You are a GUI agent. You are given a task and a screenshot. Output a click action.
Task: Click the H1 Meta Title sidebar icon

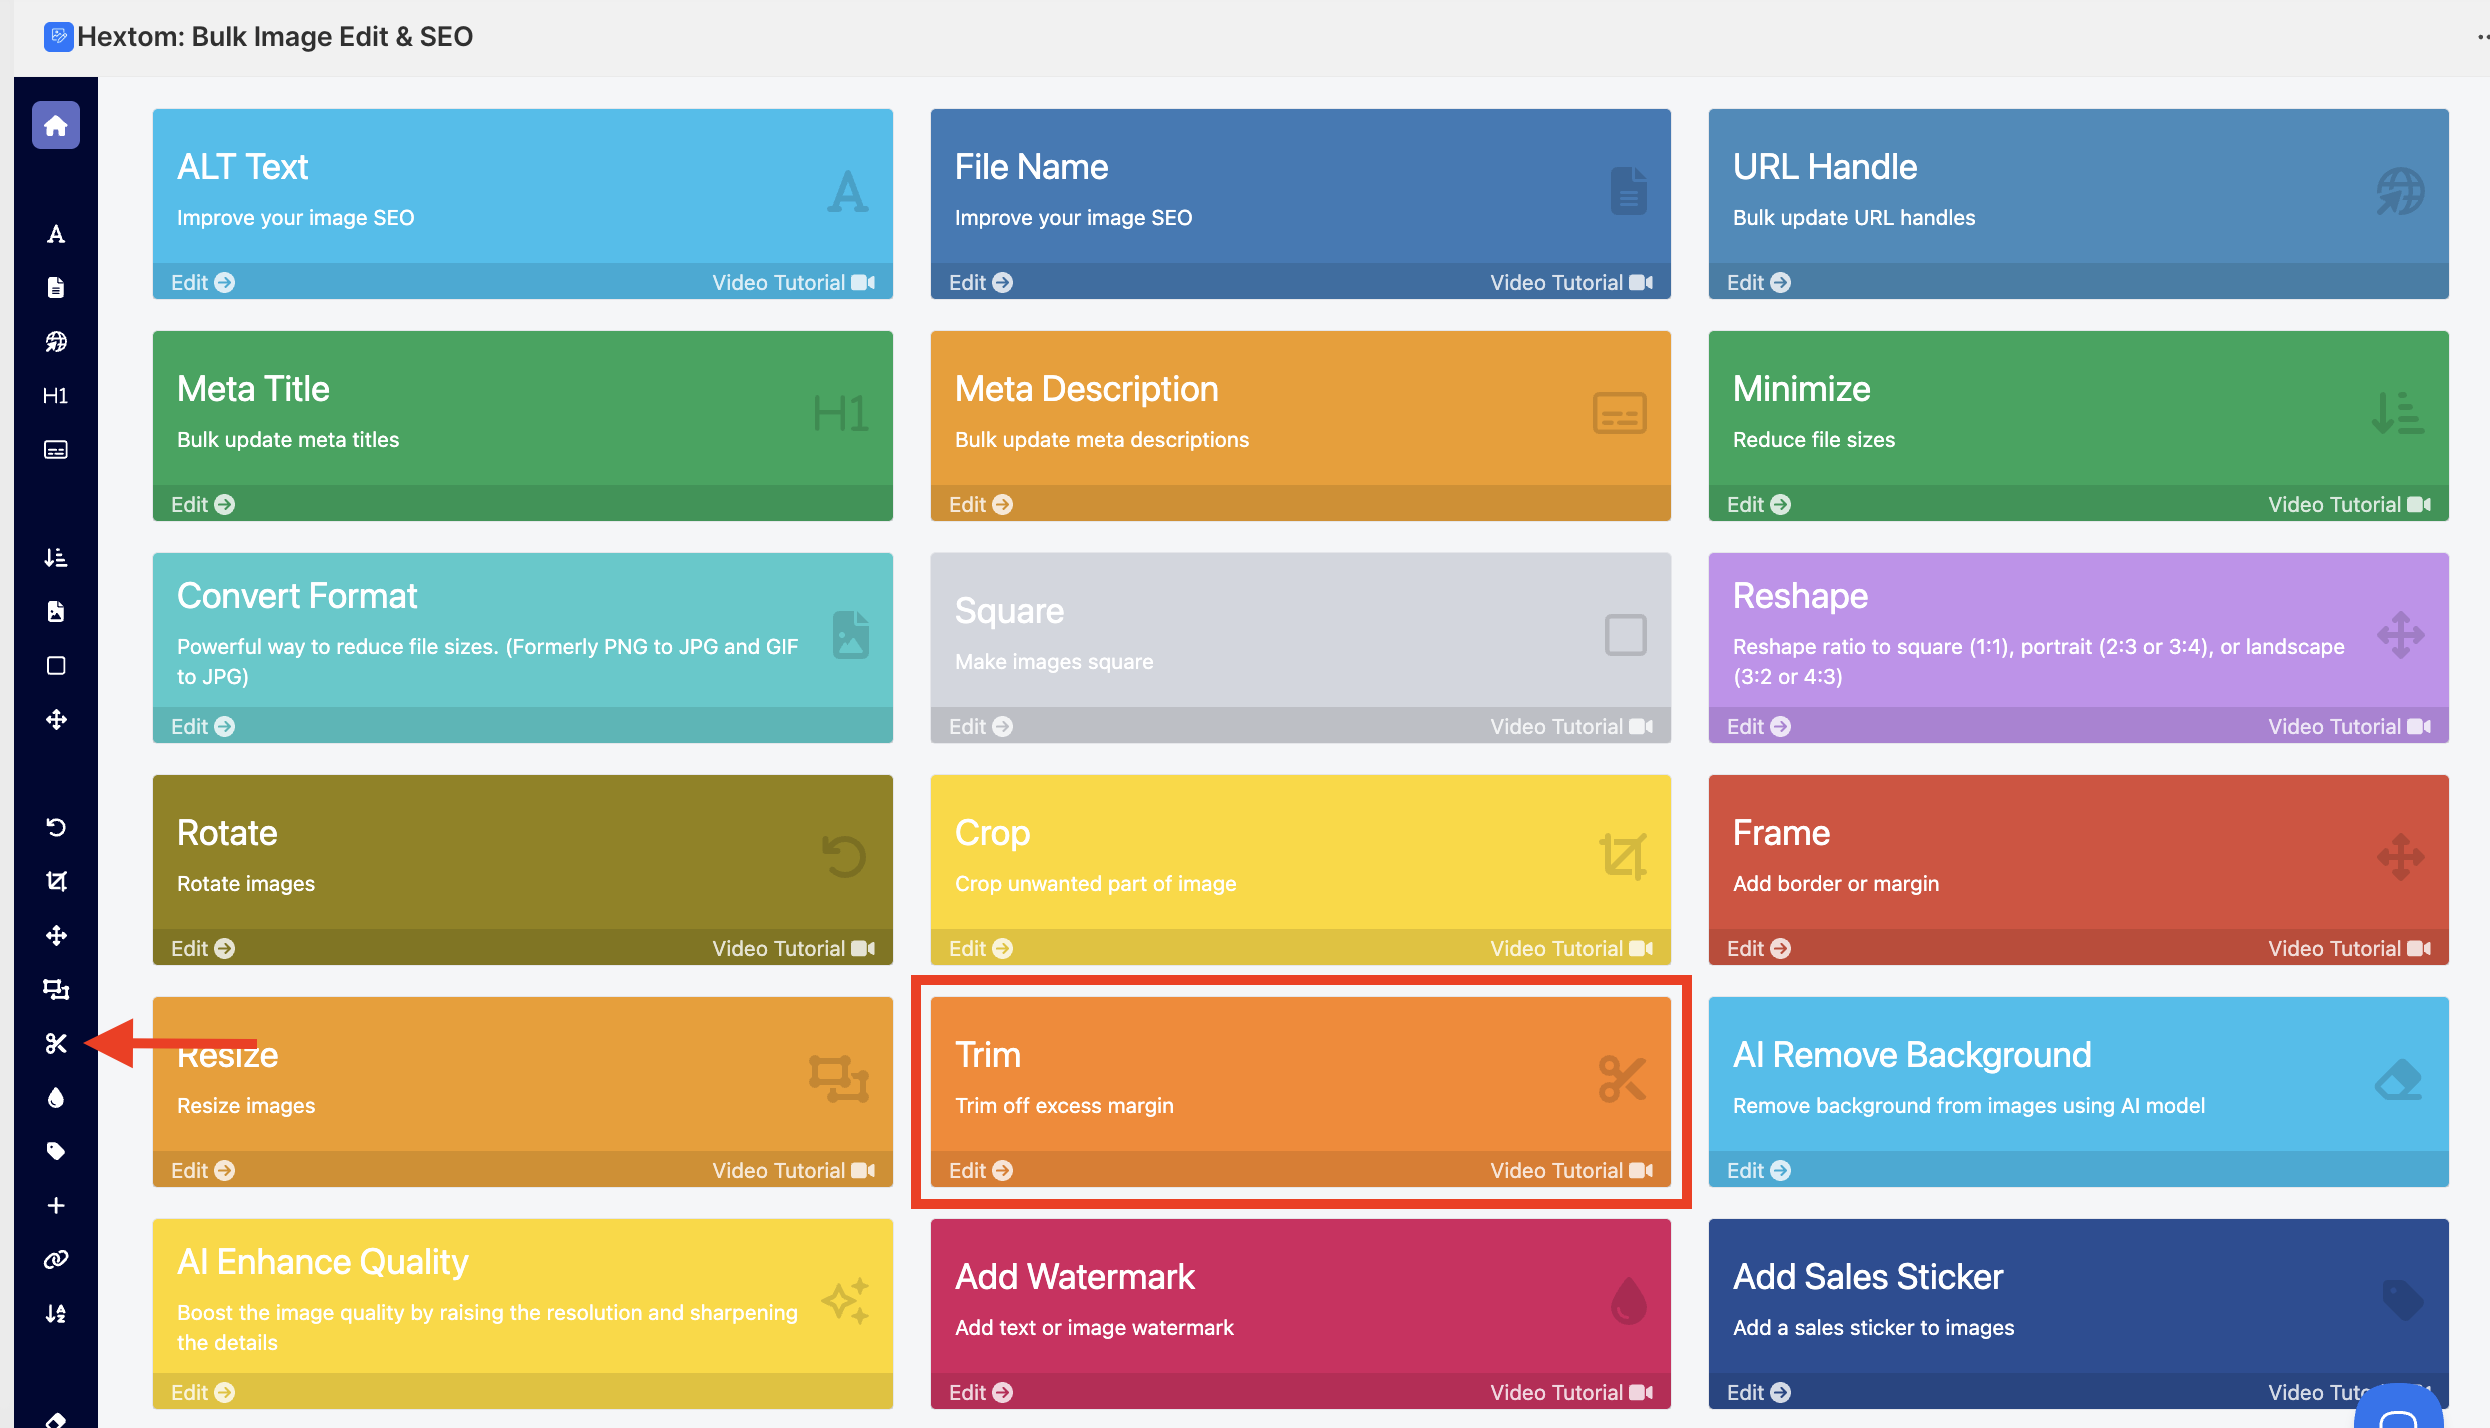[x=56, y=396]
